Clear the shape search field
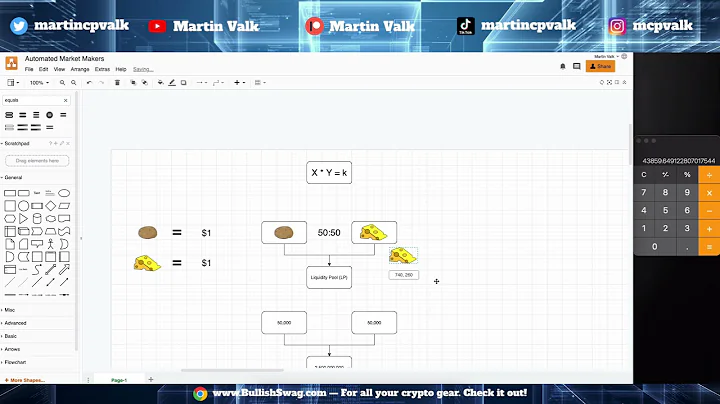 click(x=66, y=100)
